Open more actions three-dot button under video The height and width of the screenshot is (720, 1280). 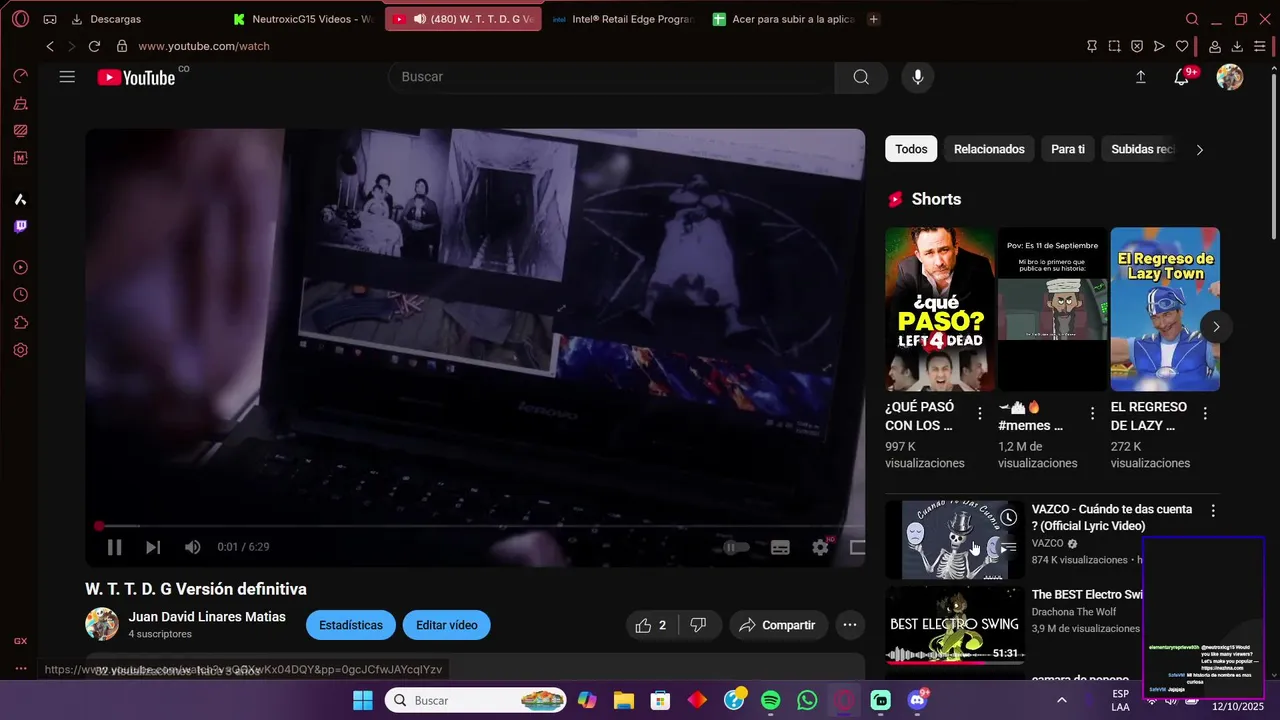(x=850, y=625)
